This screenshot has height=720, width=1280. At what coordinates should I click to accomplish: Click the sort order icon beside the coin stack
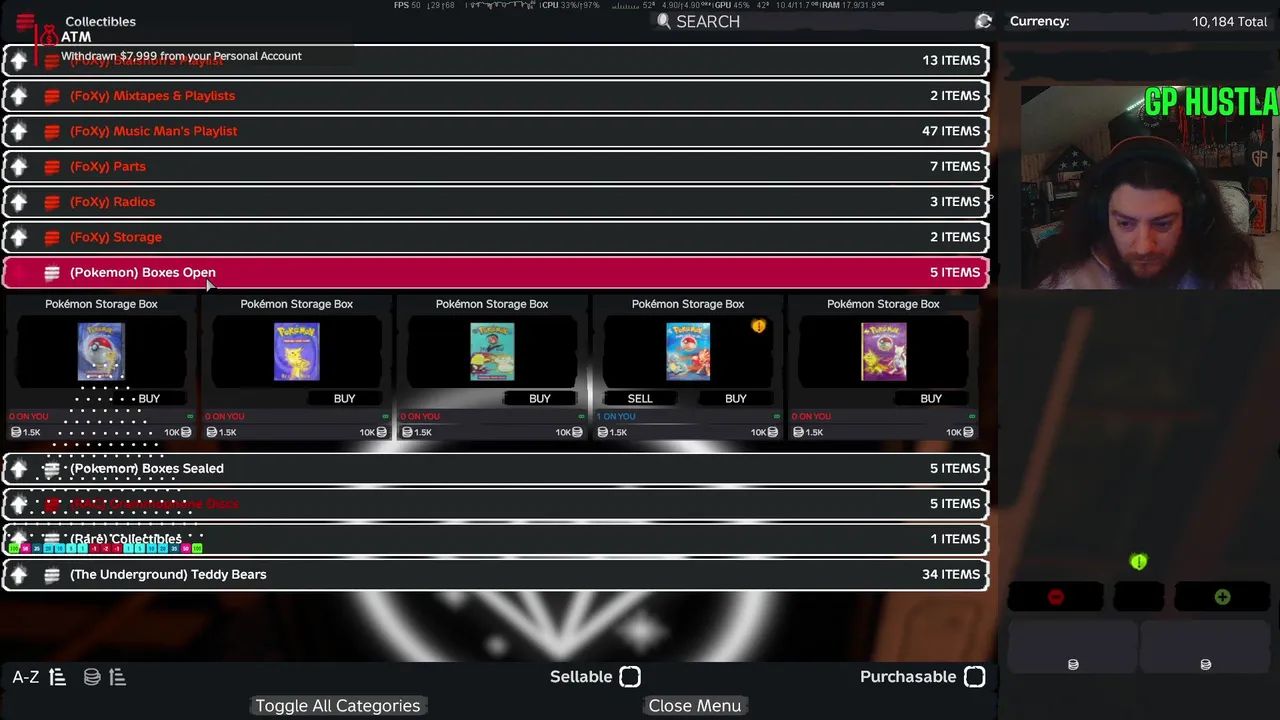117,677
